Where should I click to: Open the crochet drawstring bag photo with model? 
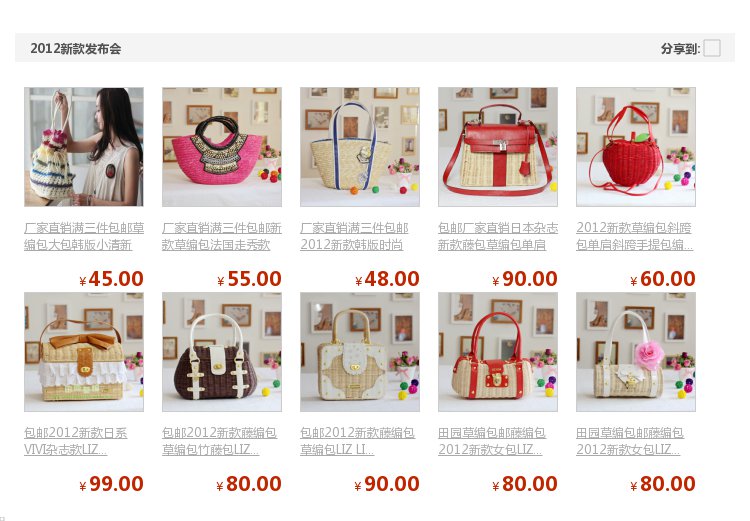pyautogui.click(x=84, y=147)
